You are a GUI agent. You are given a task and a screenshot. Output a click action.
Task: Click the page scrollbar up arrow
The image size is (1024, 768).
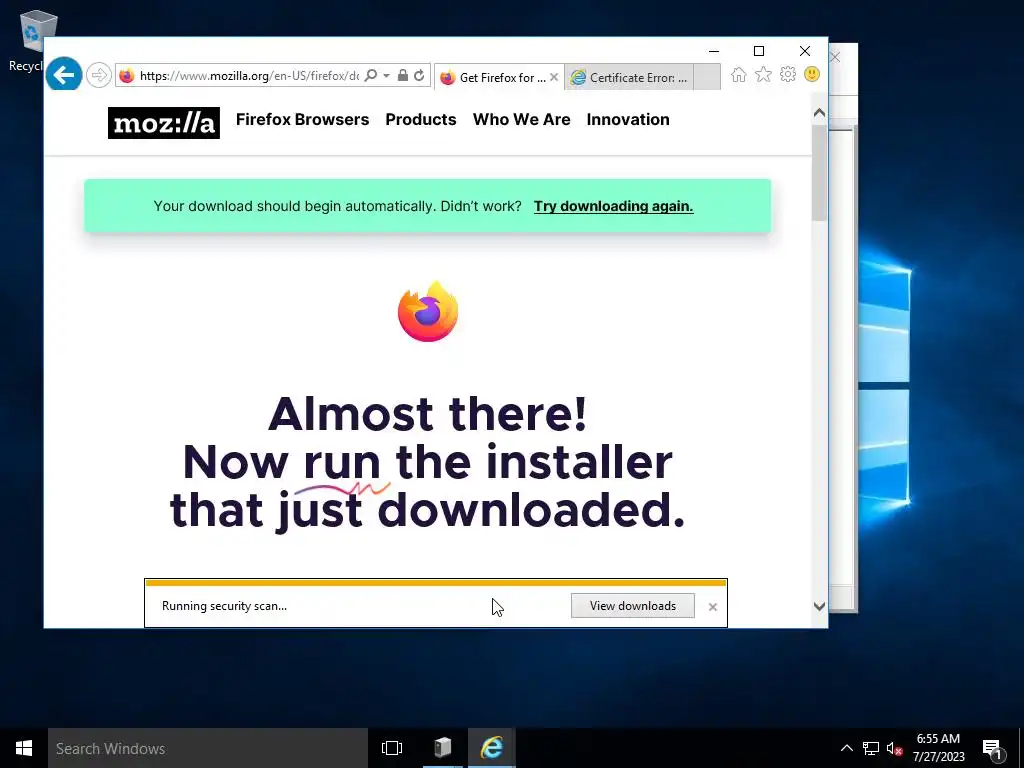(820, 113)
